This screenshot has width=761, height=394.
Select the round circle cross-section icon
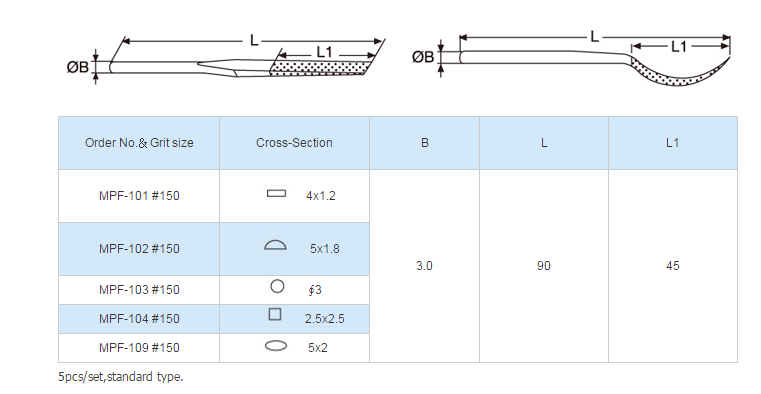[277, 286]
